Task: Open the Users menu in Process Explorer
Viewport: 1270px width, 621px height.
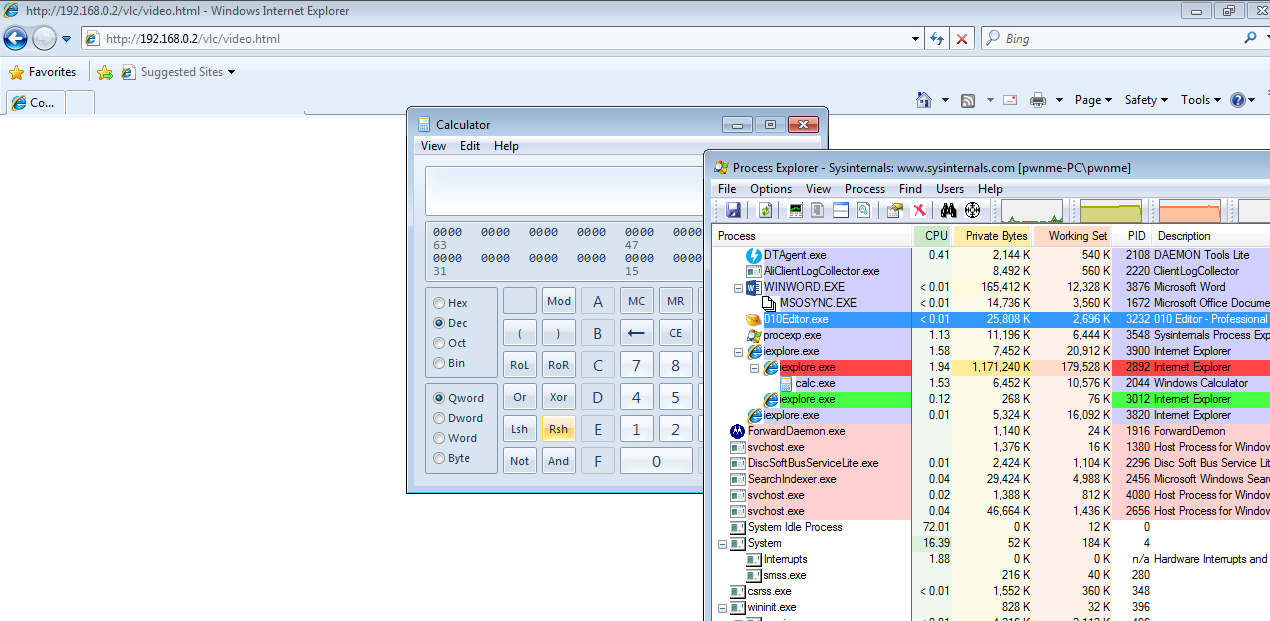Action: tap(950, 189)
